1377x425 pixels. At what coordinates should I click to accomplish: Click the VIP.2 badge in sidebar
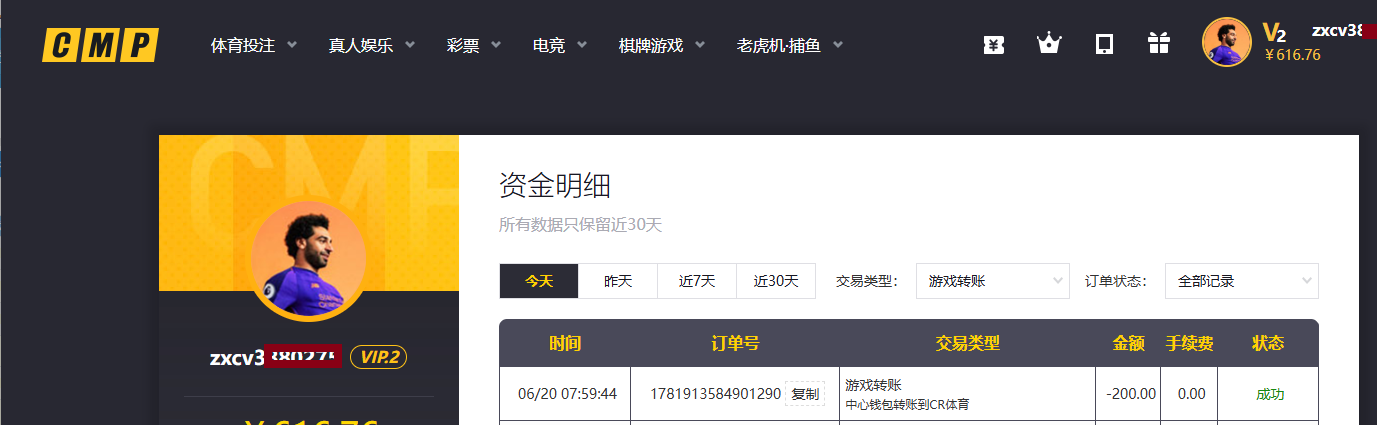(378, 357)
